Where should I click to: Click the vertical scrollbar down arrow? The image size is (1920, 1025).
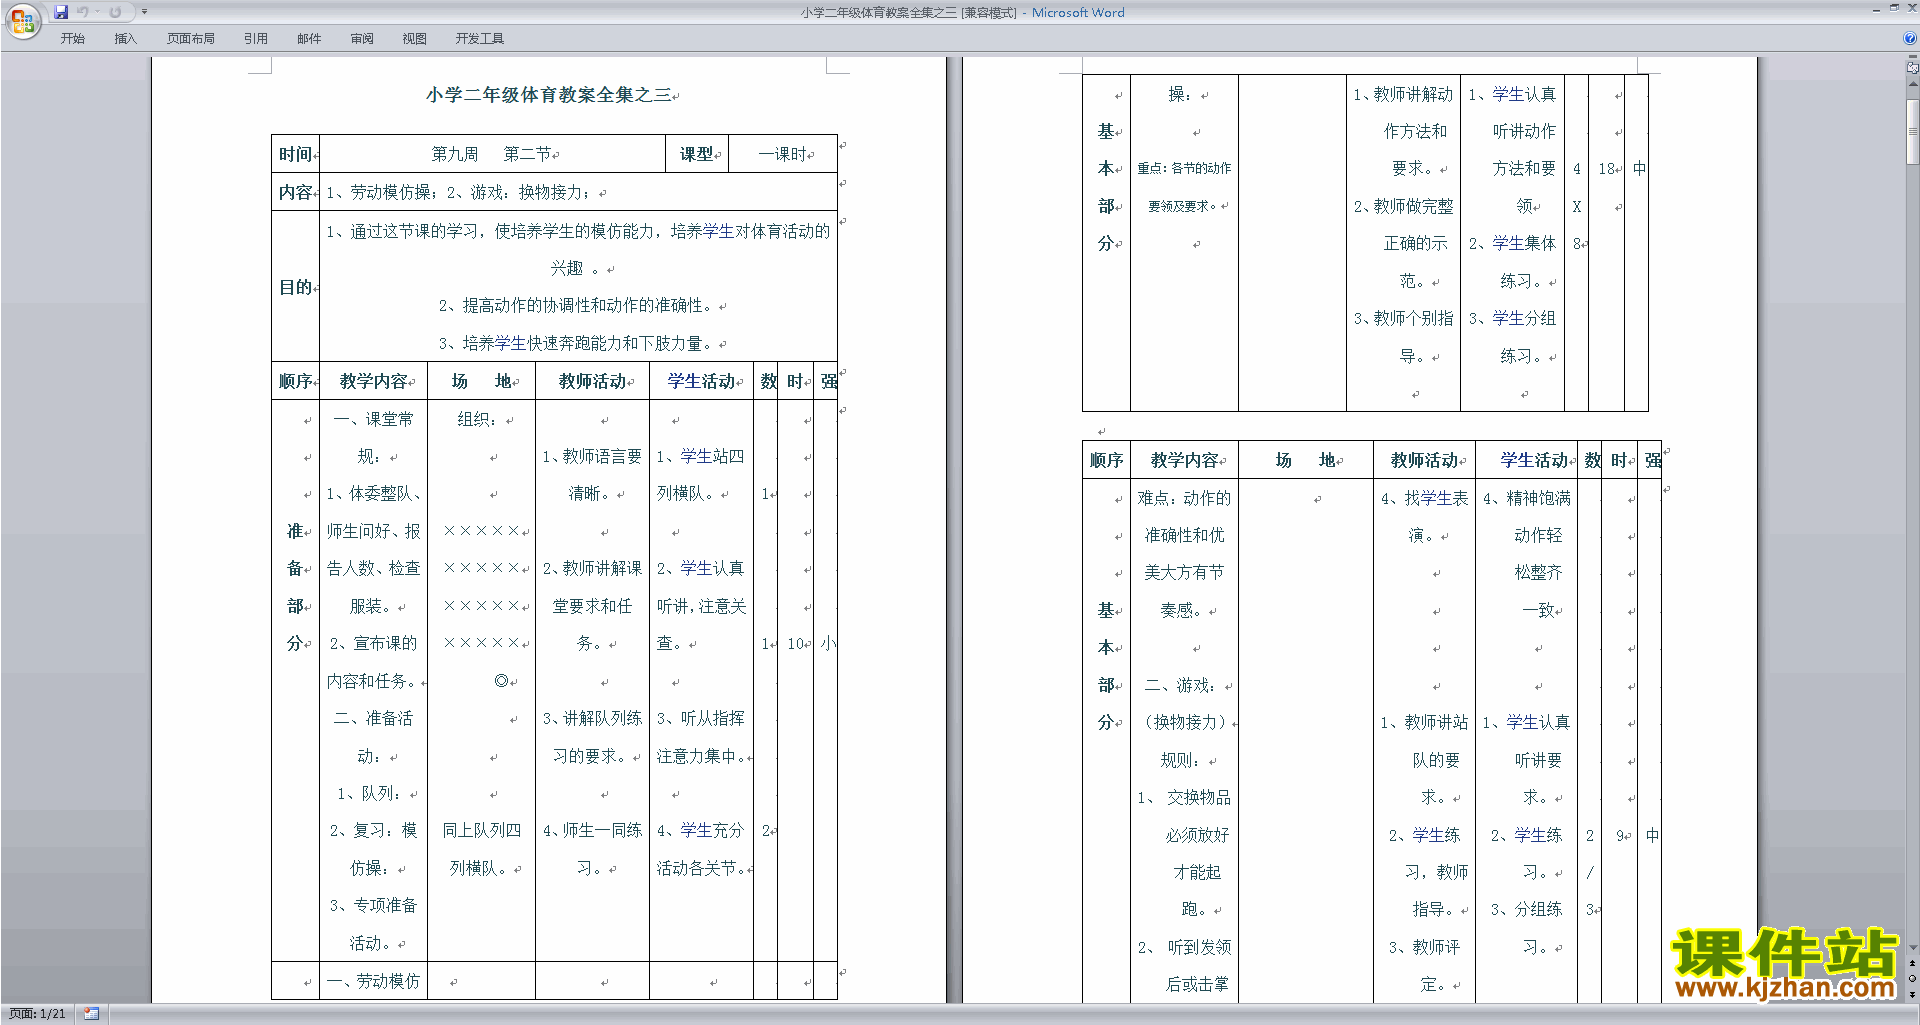coord(1913,948)
